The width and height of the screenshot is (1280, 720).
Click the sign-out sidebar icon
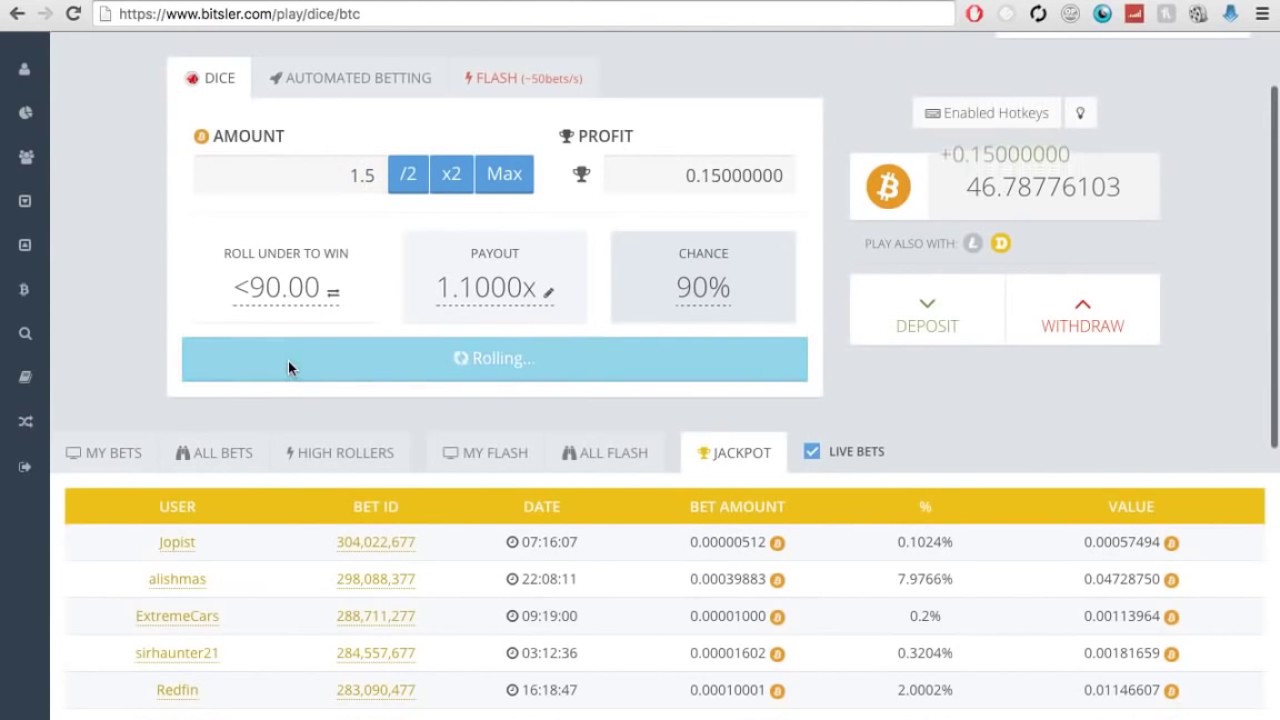tap(25, 466)
